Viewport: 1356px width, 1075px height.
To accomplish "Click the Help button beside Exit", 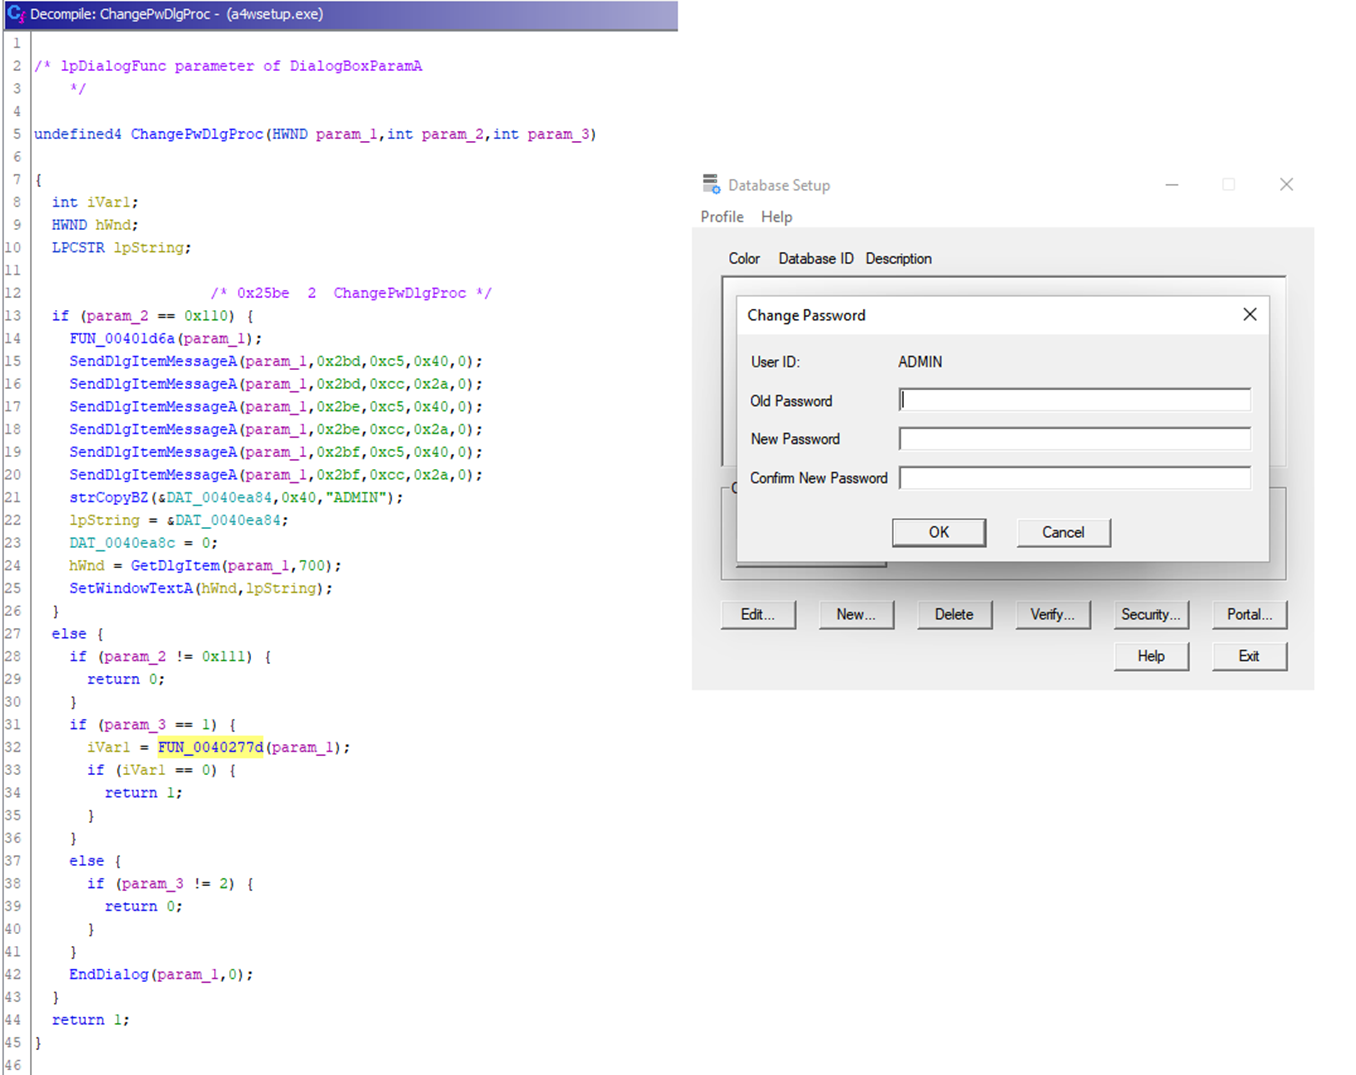I will tap(1150, 656).
